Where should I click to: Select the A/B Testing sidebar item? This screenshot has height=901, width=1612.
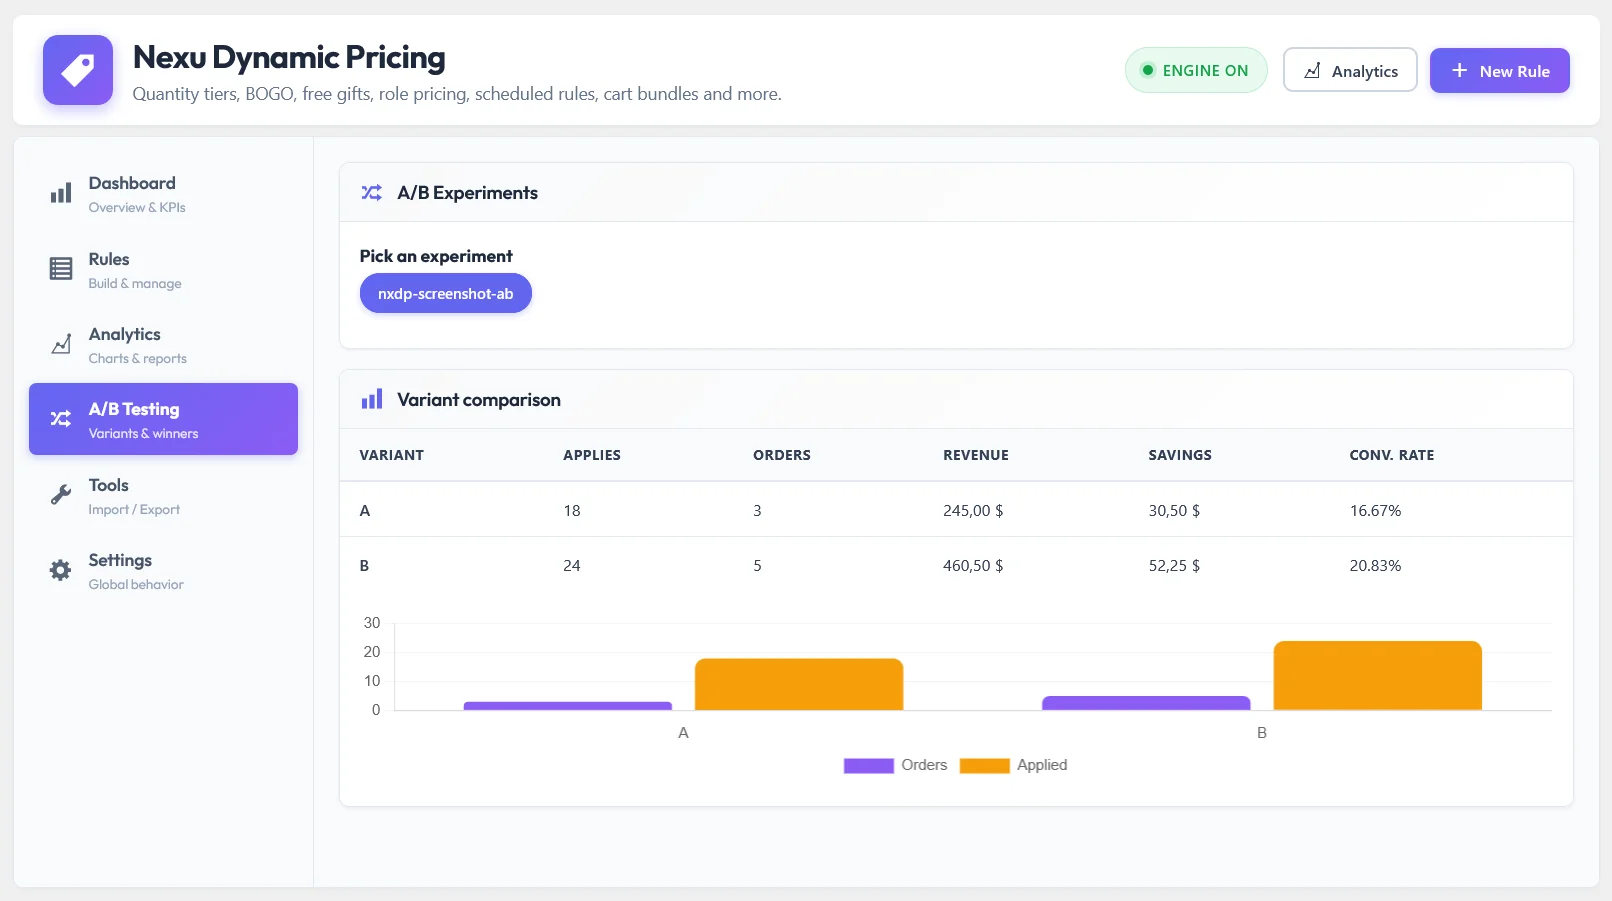[163, 419]
